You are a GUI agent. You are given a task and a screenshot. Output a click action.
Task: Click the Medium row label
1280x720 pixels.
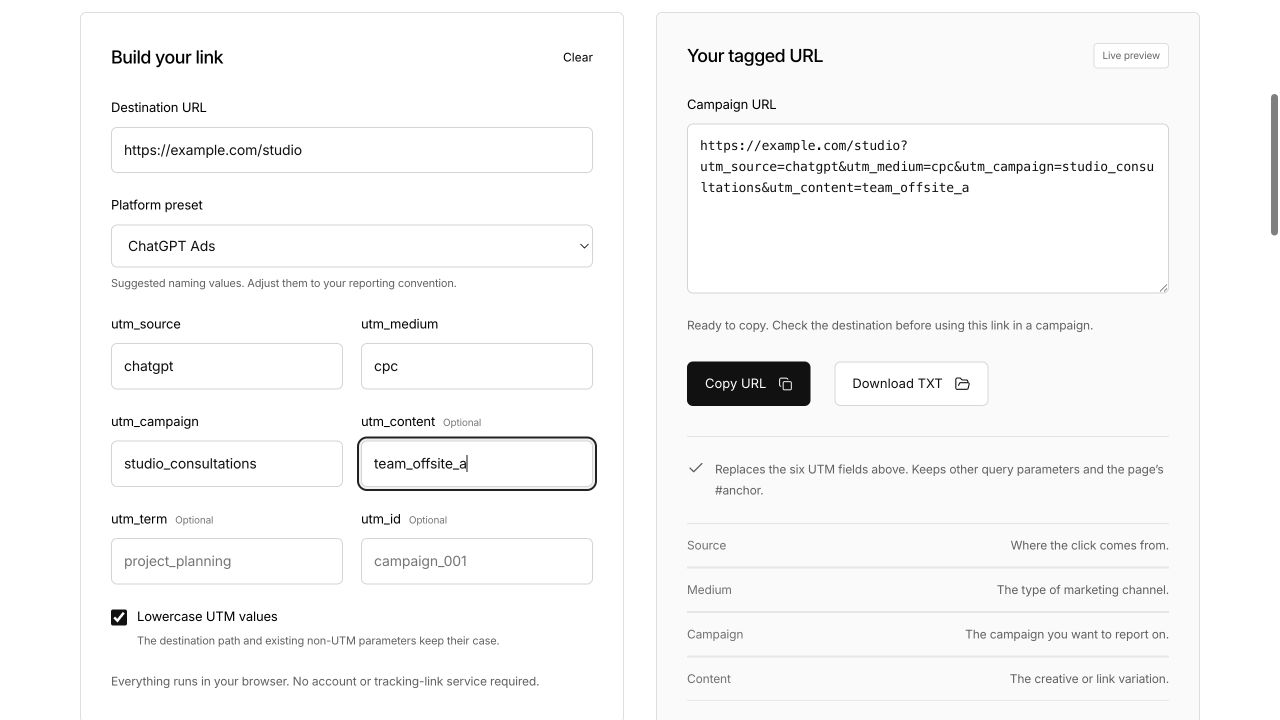pos(709,590)
